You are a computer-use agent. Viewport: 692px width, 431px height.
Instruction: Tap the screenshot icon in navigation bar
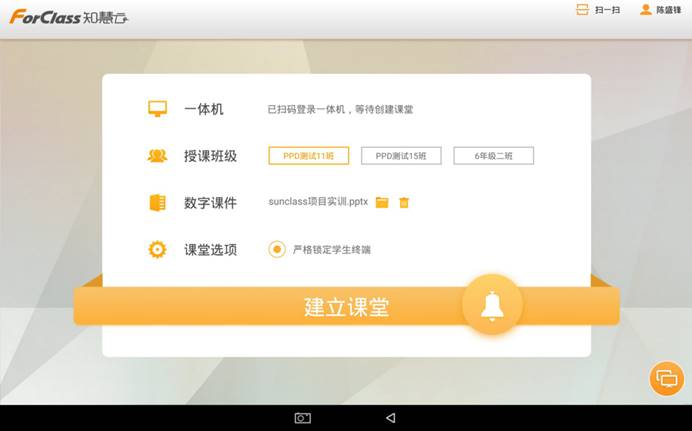302,418
